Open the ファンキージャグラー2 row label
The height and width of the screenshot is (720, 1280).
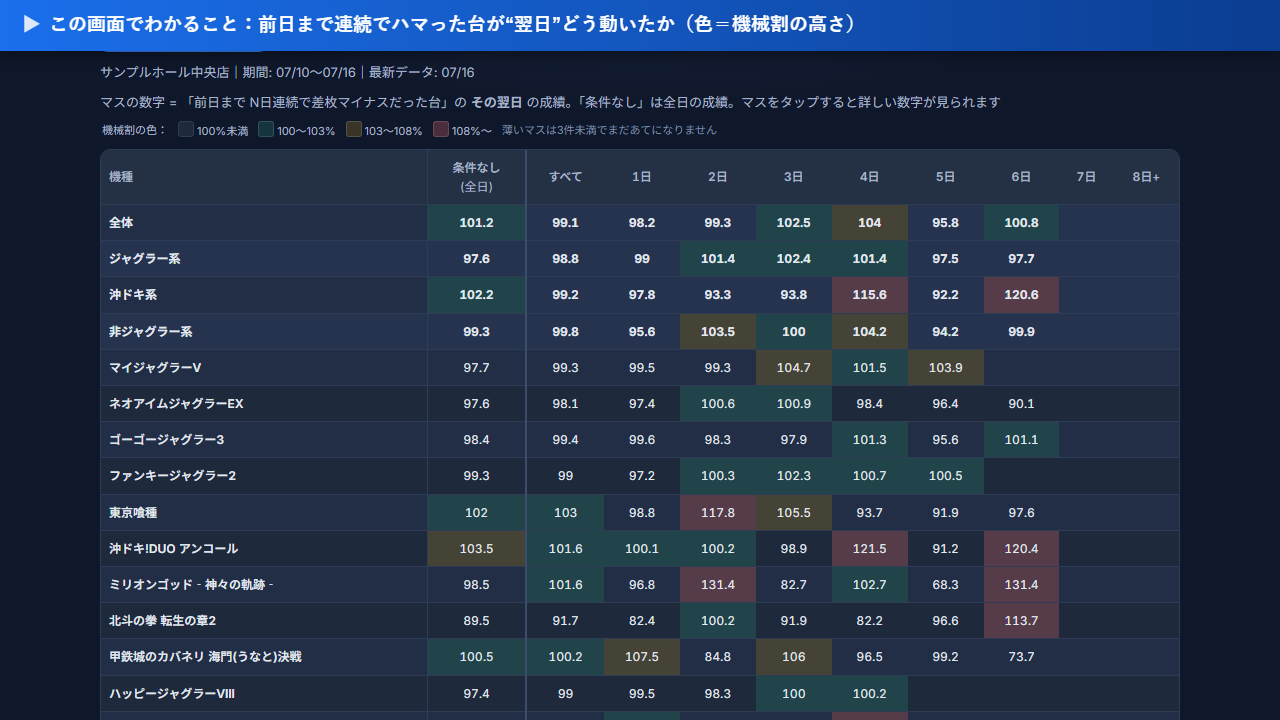264,476
